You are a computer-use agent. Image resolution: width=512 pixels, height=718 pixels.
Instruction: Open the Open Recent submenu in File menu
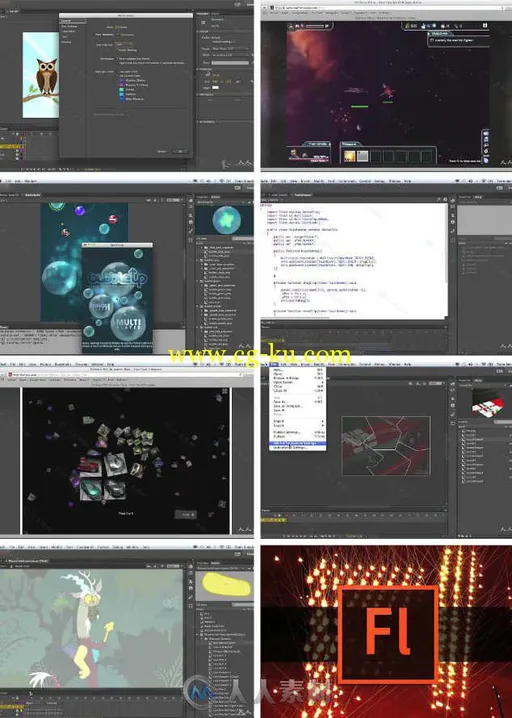click(298, 382)
